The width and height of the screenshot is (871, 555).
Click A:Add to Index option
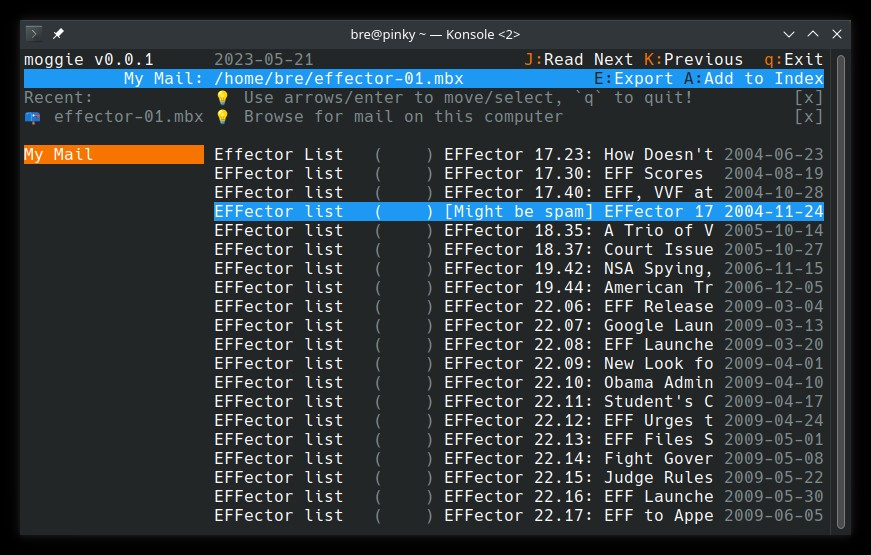[x=753, y=78]
